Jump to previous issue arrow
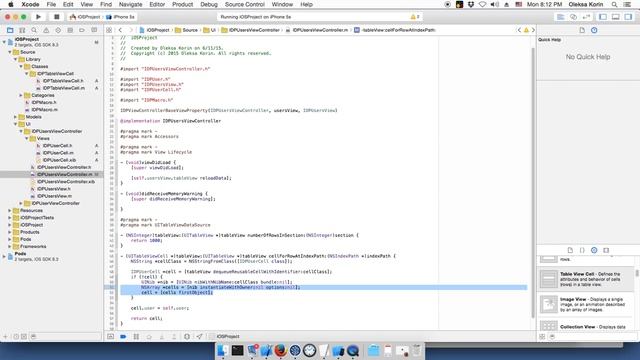The width and height of the screenshot is (640, 360). click(x=519, y=30)
